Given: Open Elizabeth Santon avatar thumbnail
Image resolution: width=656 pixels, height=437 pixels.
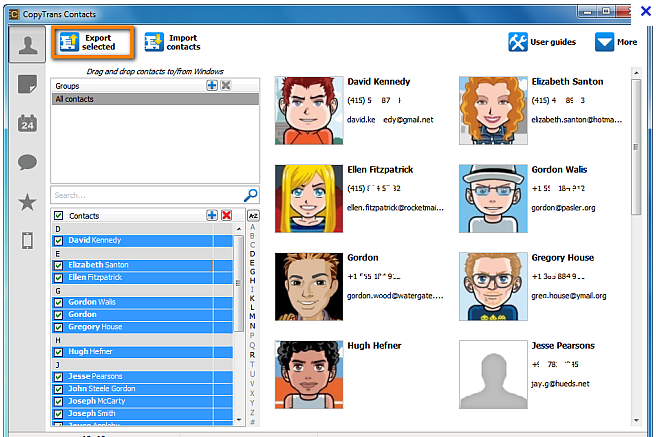Looking at the screenshot, I should point(493,110).
